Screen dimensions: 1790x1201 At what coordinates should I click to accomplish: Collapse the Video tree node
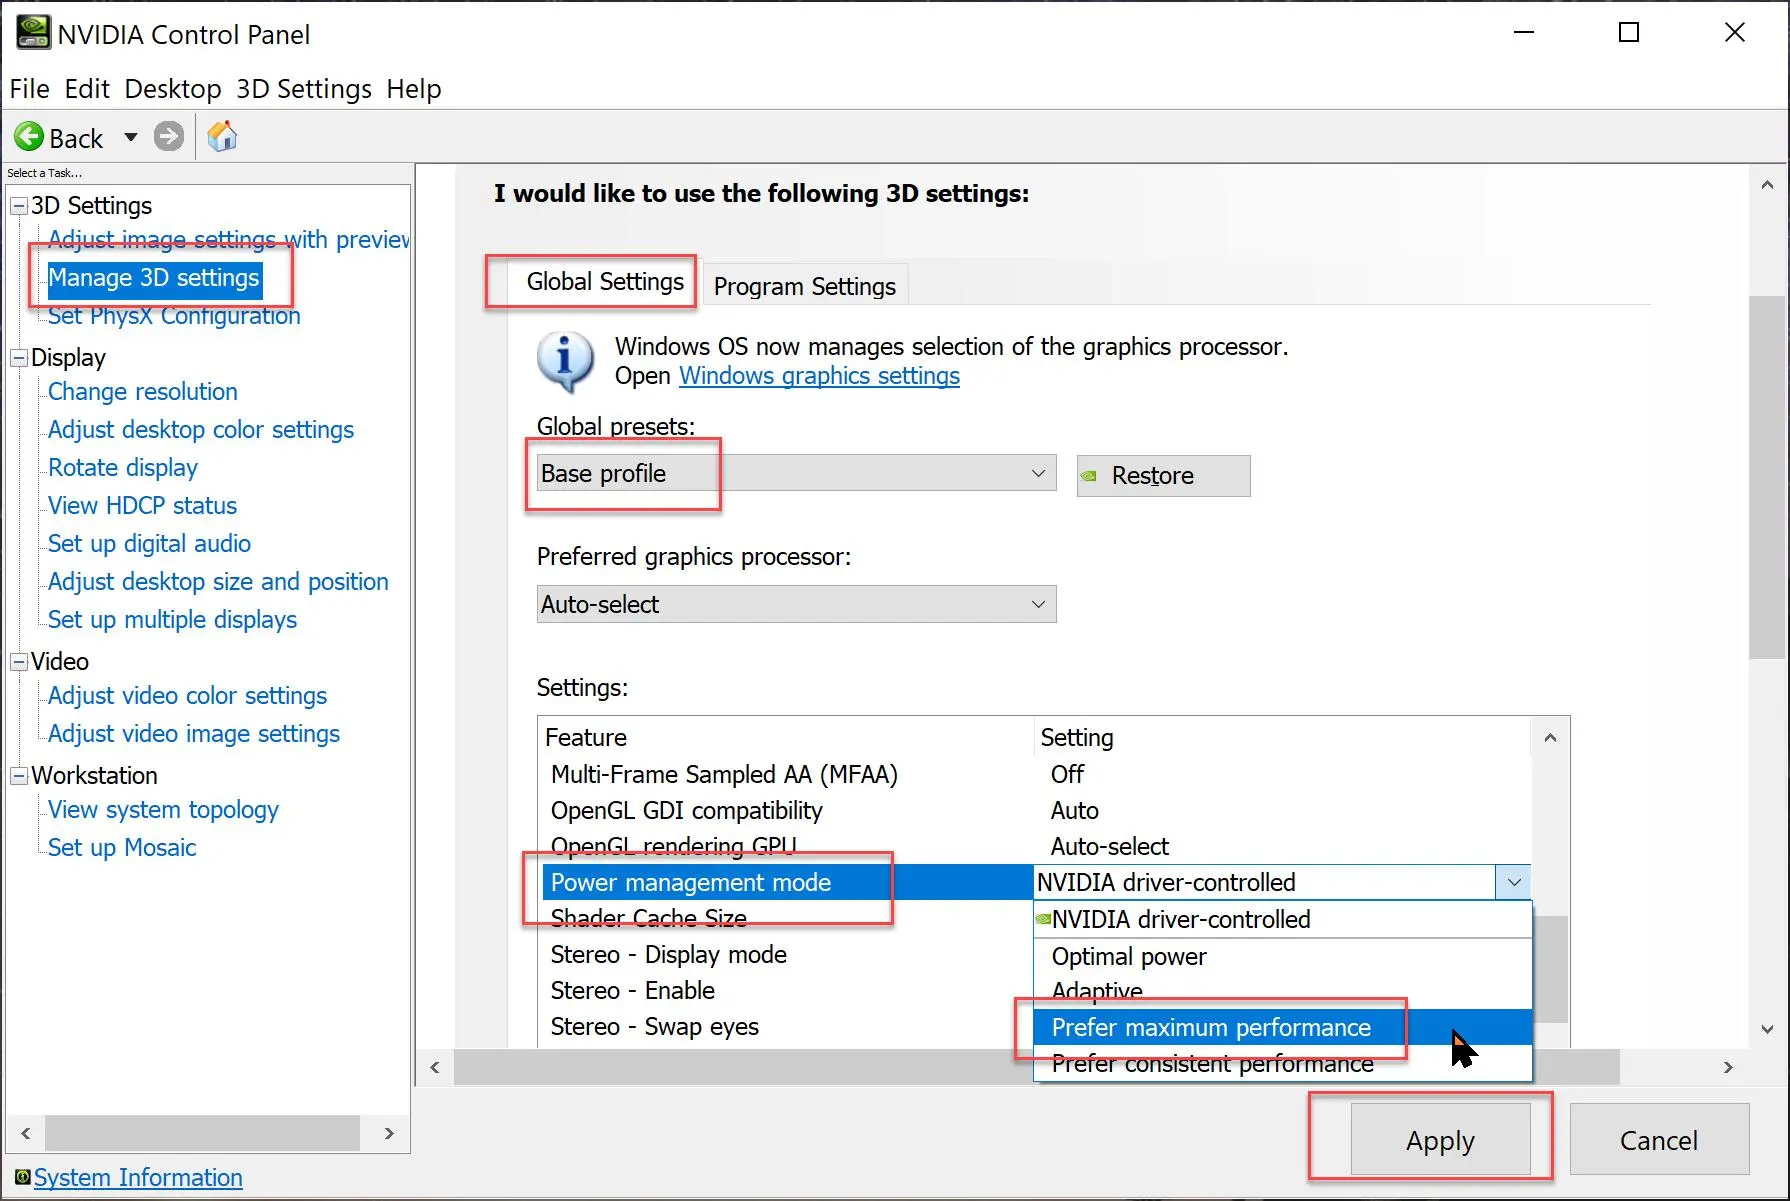click(x=19, y=662)
